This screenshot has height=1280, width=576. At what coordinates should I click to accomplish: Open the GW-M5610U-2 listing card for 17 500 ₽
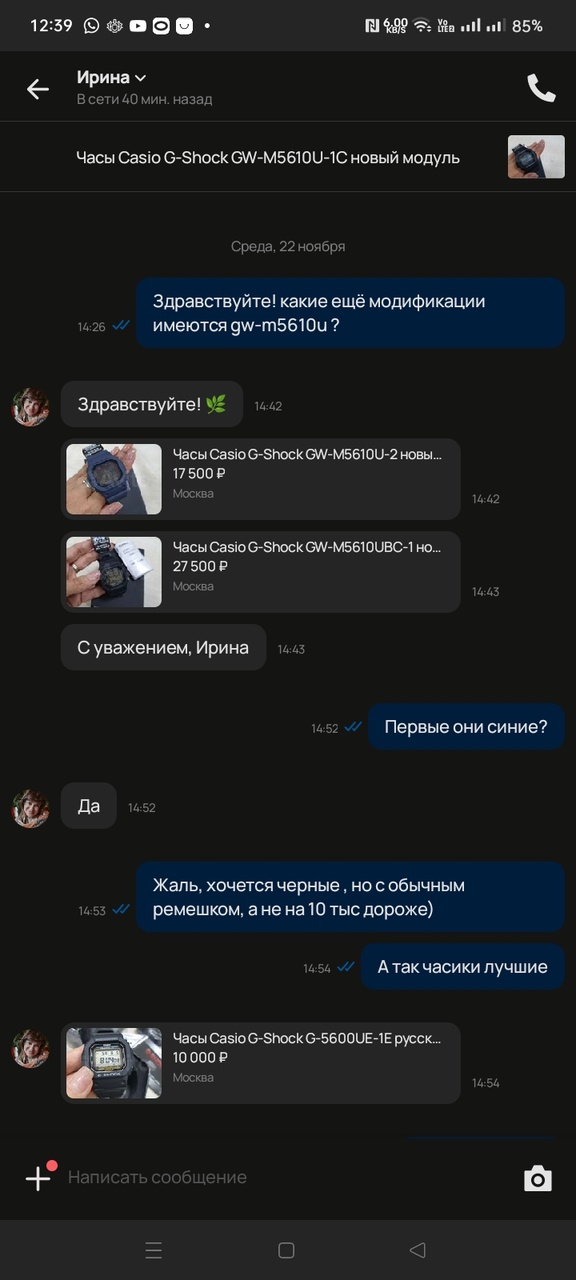click(261, 479)
